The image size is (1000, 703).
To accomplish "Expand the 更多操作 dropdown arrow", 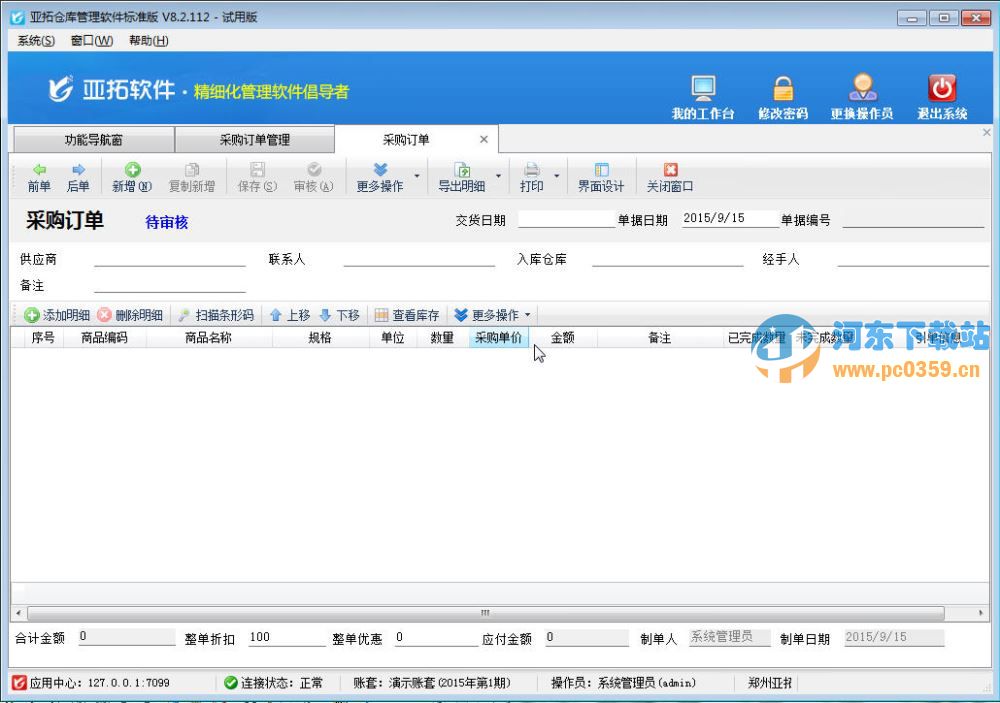I will 417,177.
